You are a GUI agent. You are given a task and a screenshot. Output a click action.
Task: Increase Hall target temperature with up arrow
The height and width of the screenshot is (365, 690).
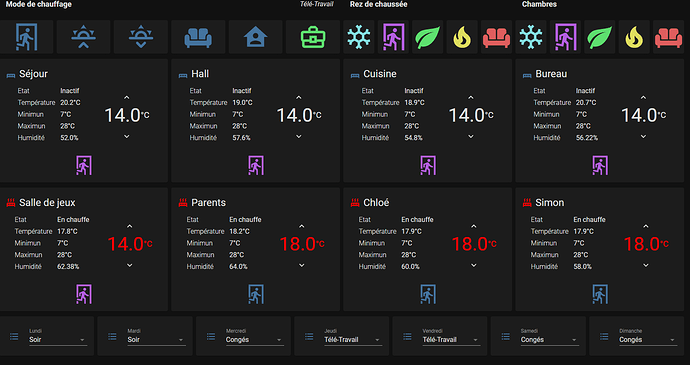point(299,97)
